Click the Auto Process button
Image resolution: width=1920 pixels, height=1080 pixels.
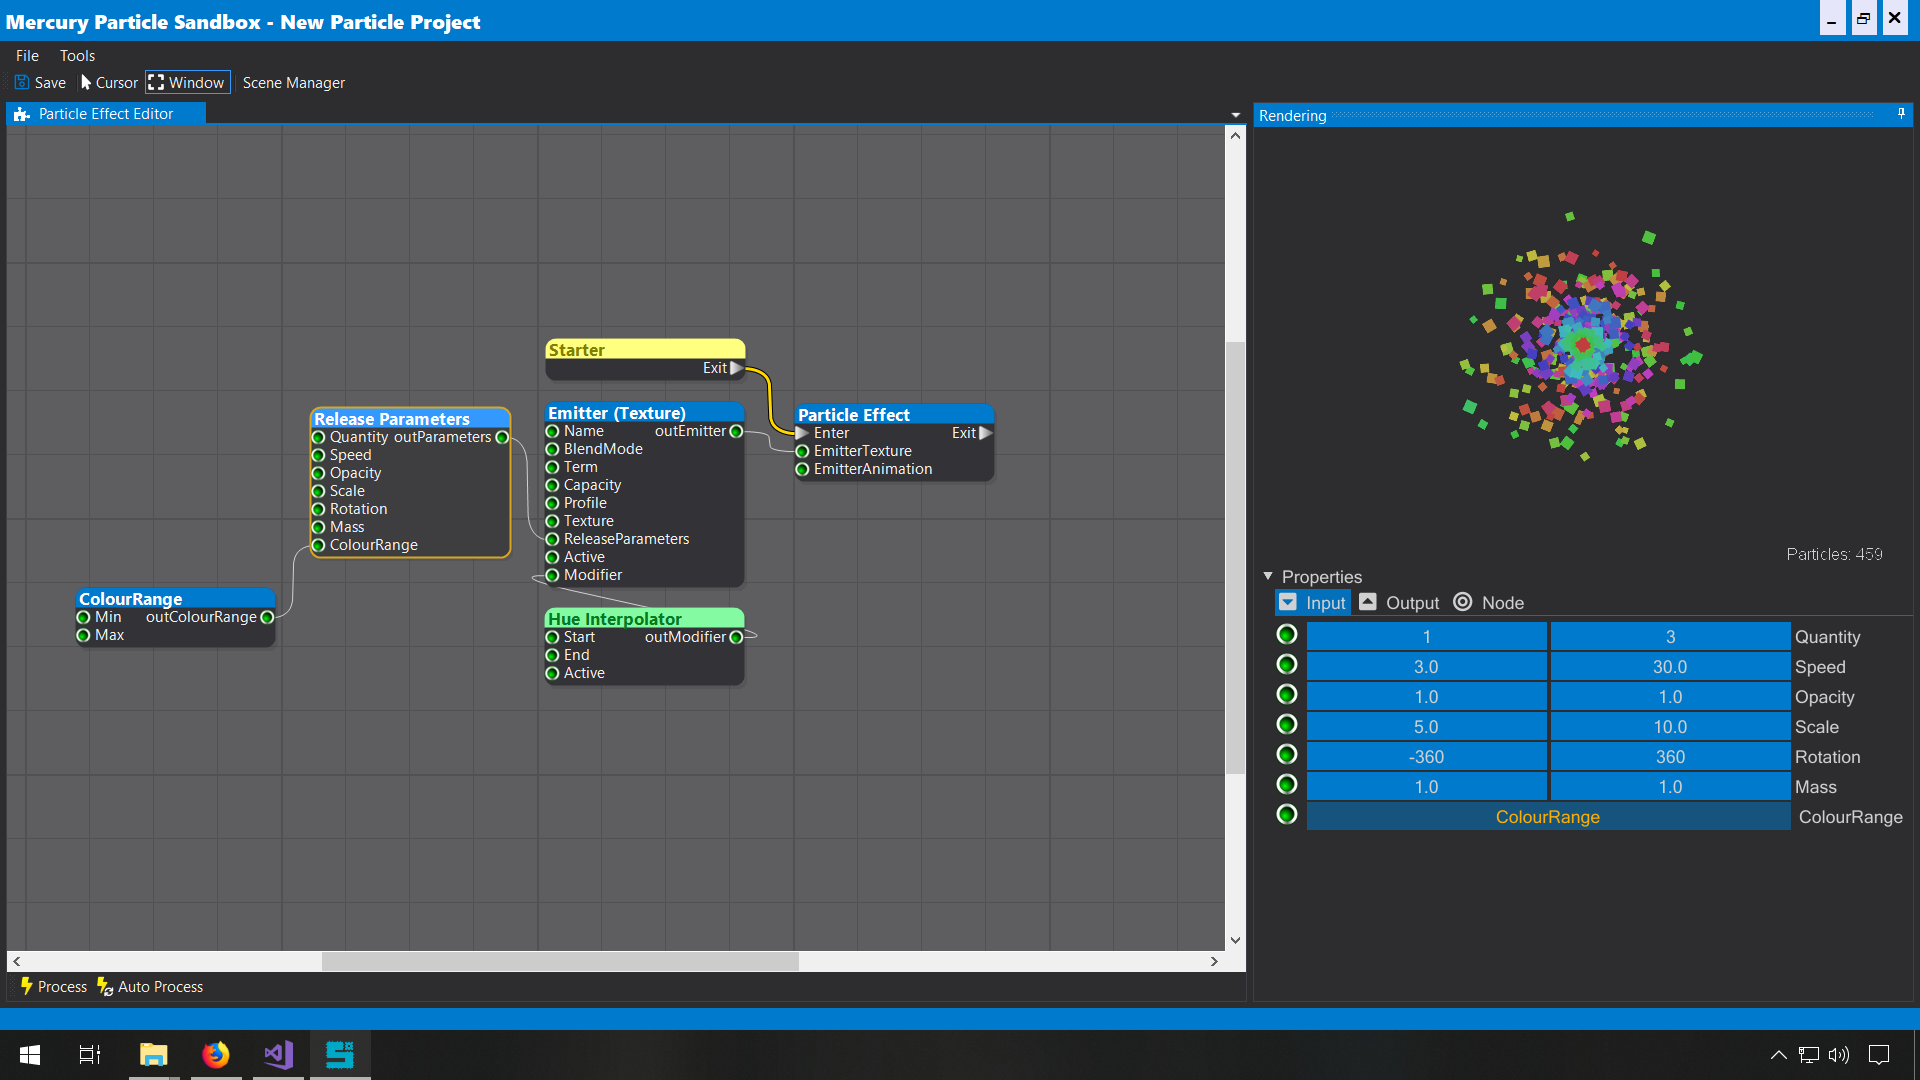click(150, 987)
